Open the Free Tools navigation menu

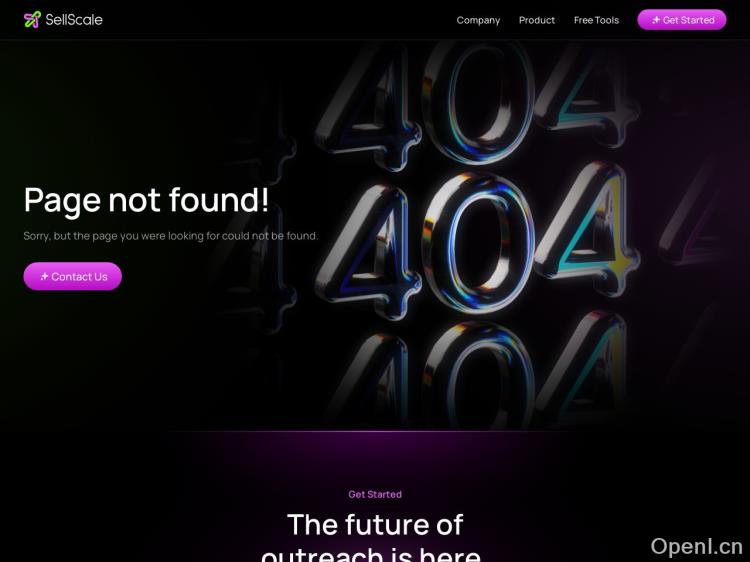pos(596,20)
